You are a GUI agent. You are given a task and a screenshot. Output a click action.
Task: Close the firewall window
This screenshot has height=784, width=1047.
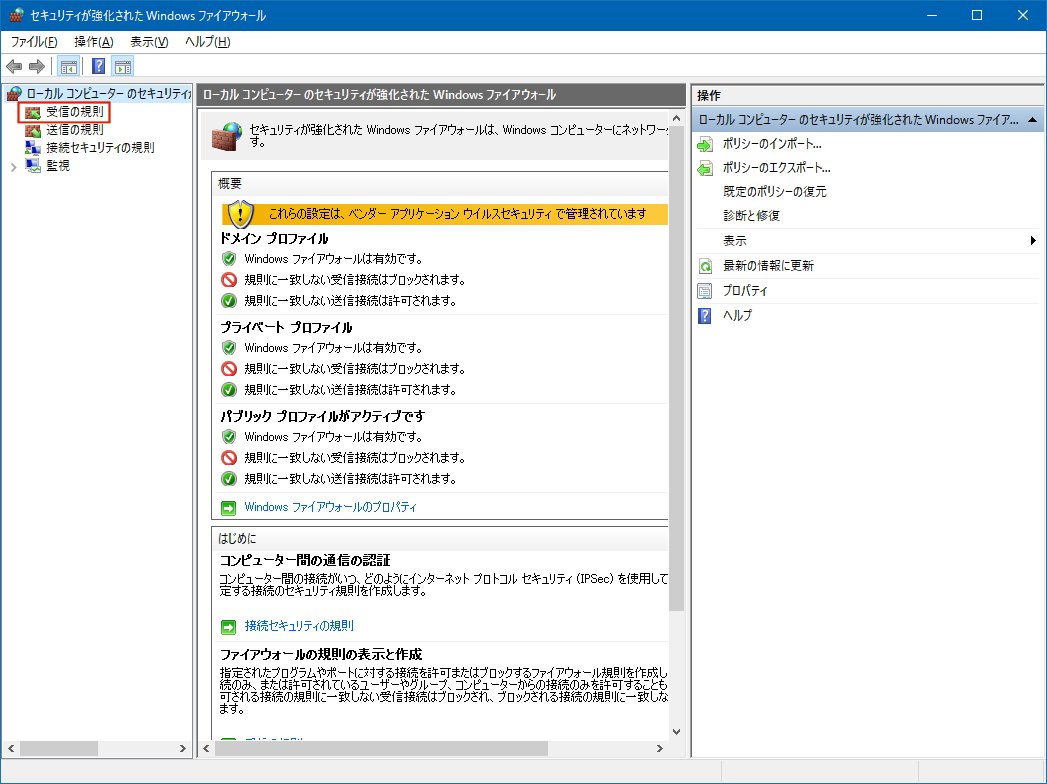click(x=1022, y=15)
